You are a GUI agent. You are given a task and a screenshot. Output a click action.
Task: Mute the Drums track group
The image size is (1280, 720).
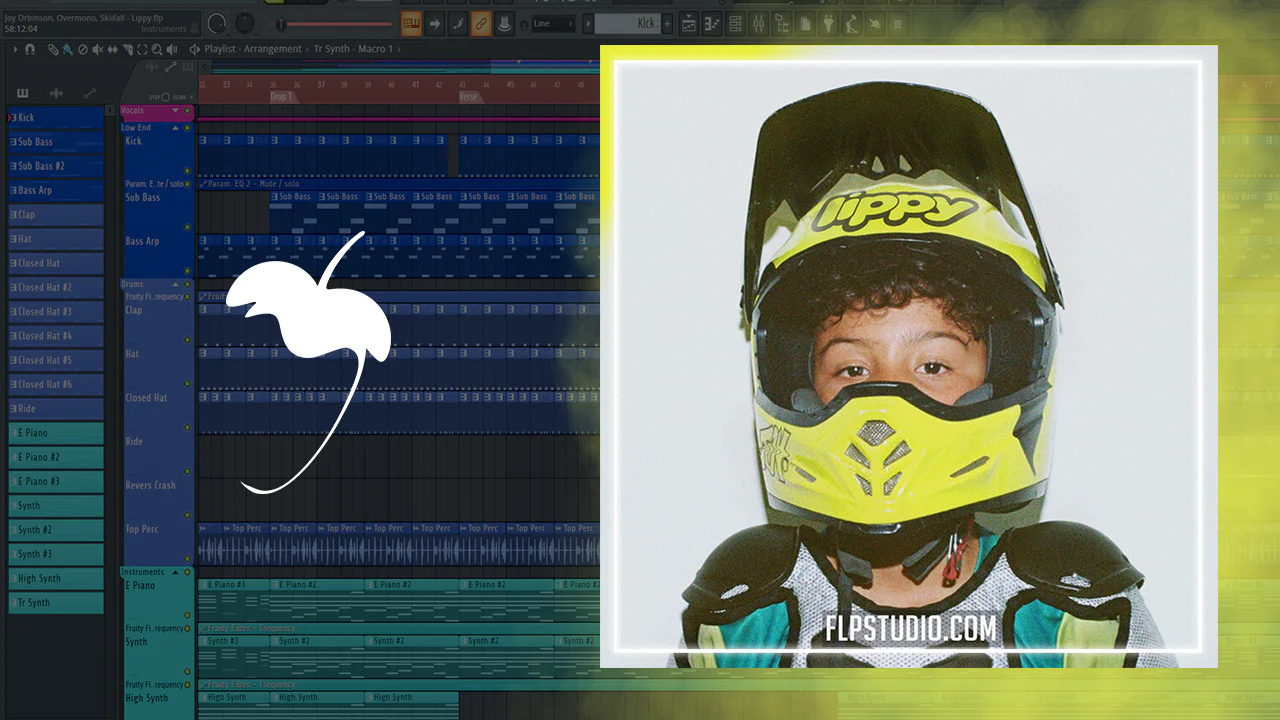187,285
